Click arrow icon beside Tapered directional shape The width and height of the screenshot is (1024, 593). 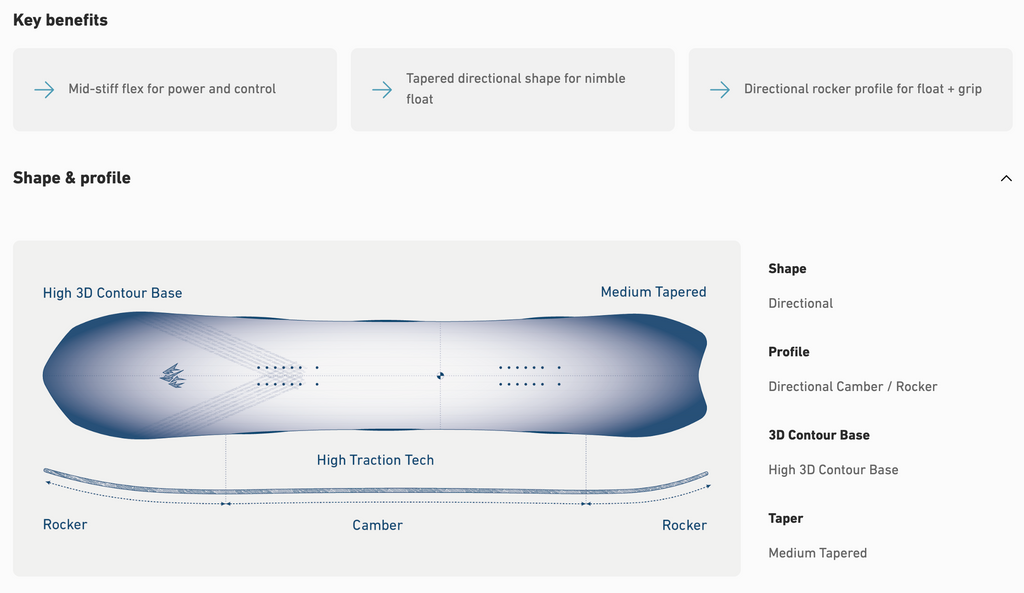382,89
